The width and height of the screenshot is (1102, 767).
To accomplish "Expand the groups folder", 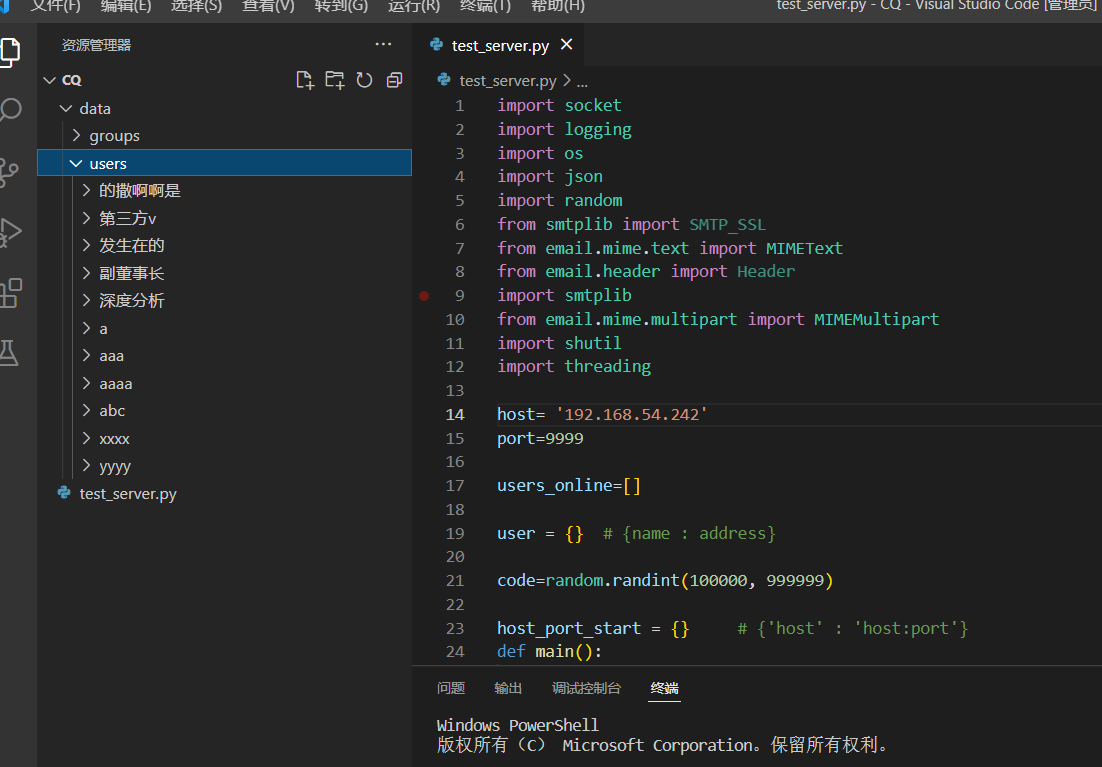I will (114, 136).
